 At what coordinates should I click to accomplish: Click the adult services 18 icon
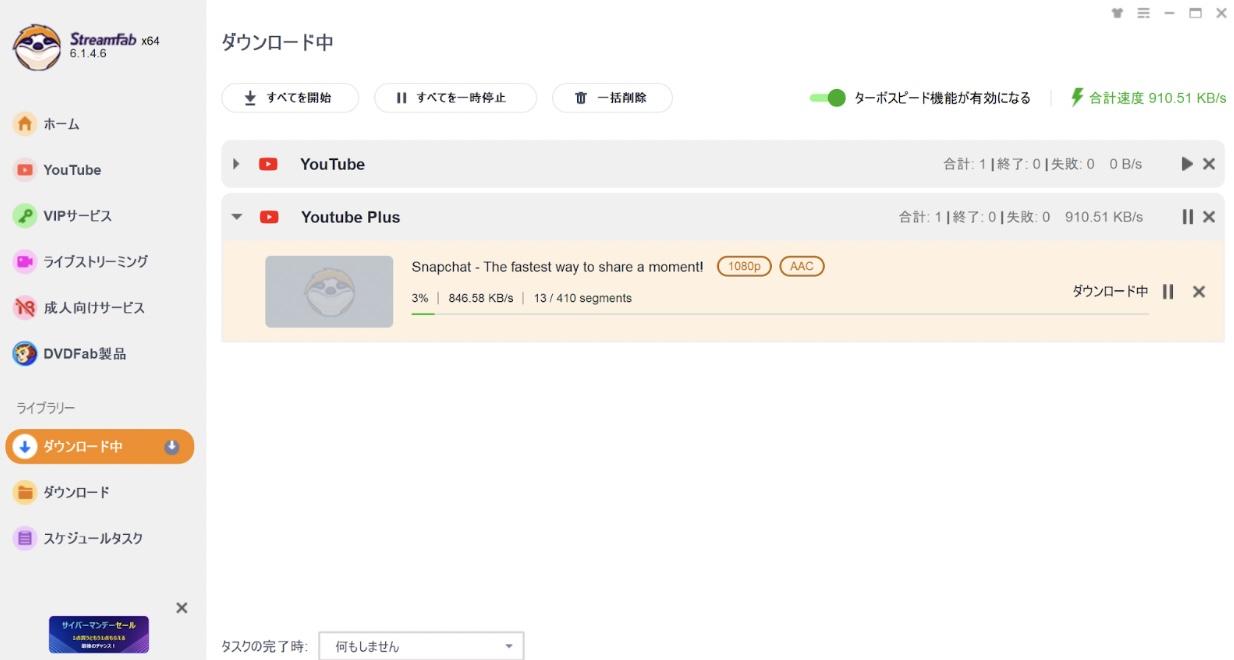point(25,307)
